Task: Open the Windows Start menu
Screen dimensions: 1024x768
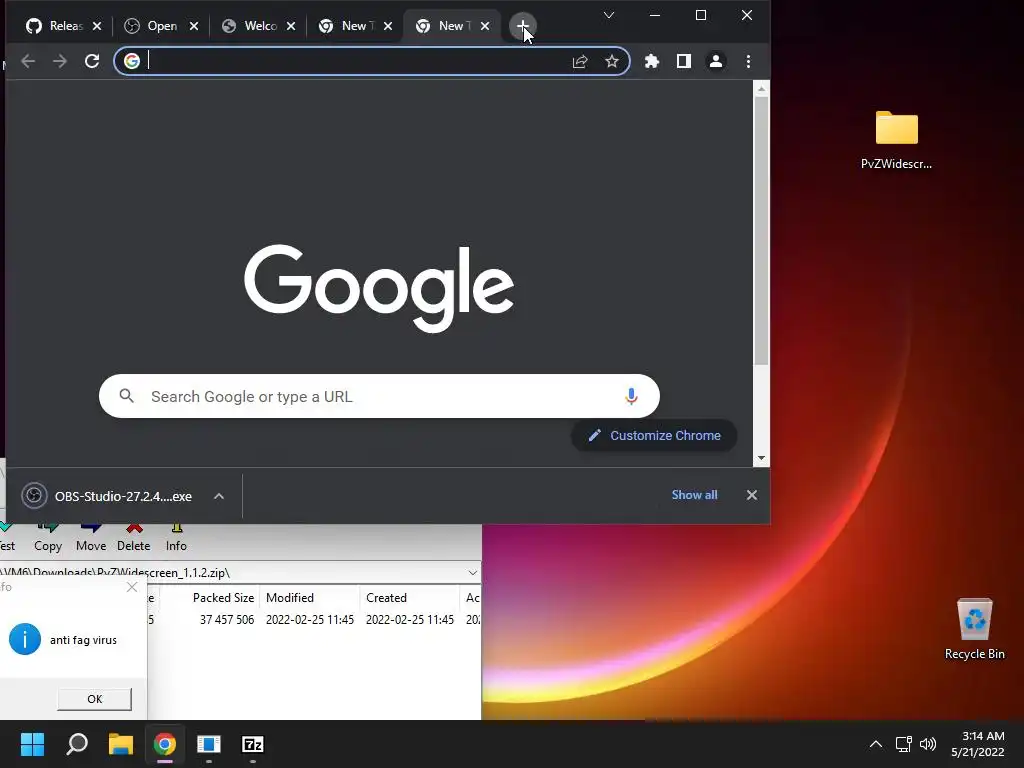Action: (32, 744)
